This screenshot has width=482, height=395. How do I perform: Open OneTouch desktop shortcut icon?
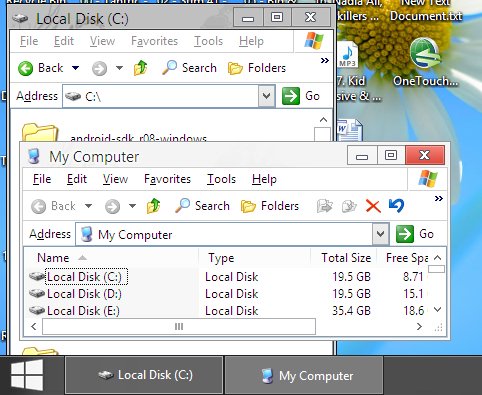pyautogui.click(x=425, y=62)
